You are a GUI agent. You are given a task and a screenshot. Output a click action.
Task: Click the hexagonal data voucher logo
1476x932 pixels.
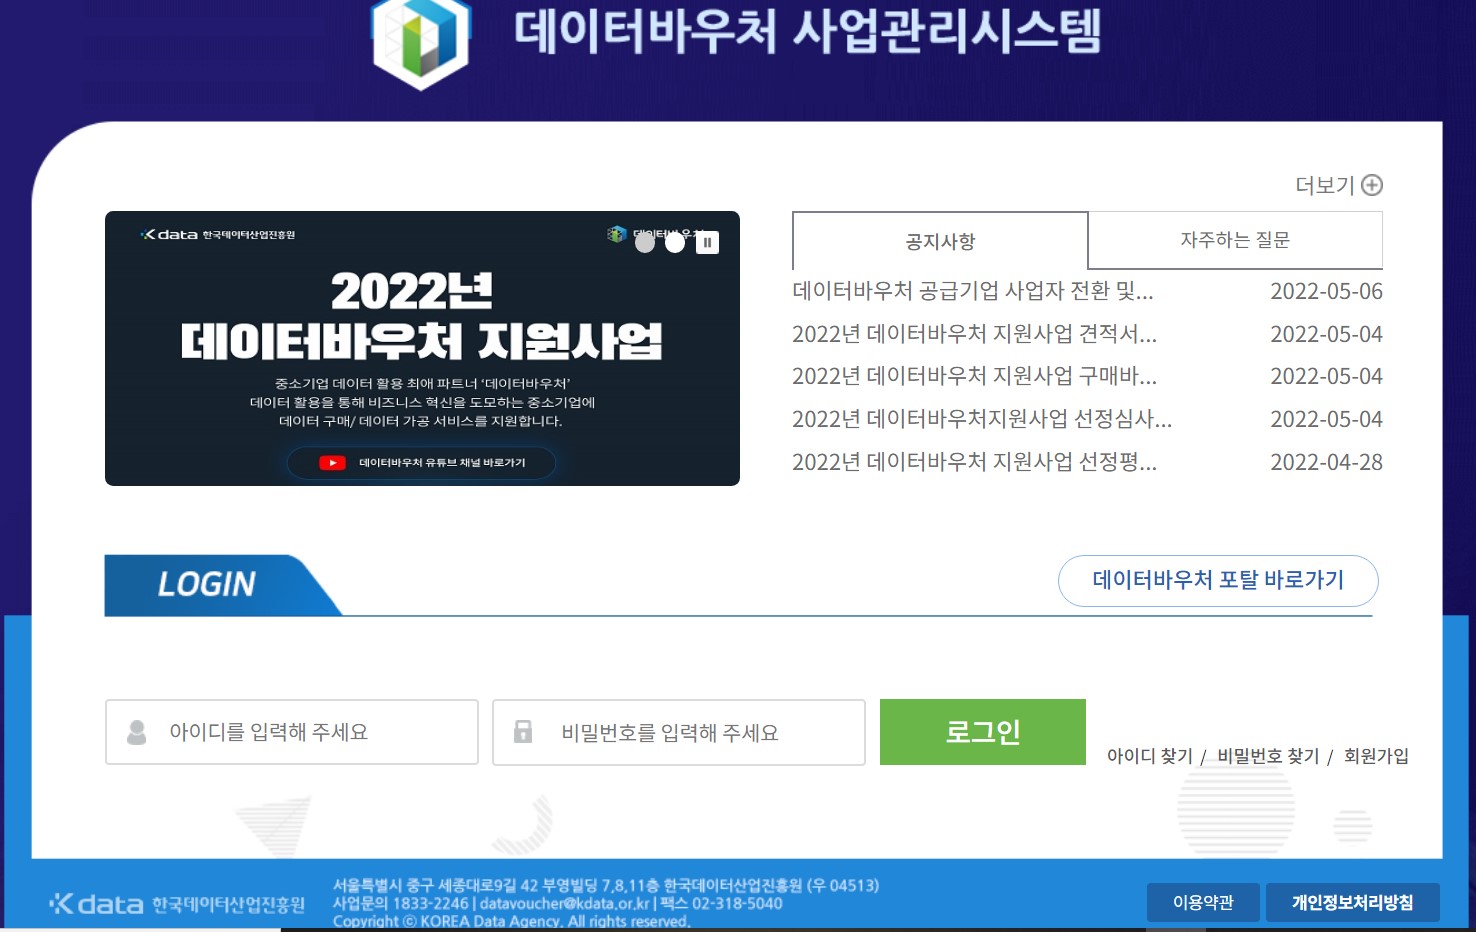pyautogui.click(x=421, y=42)
